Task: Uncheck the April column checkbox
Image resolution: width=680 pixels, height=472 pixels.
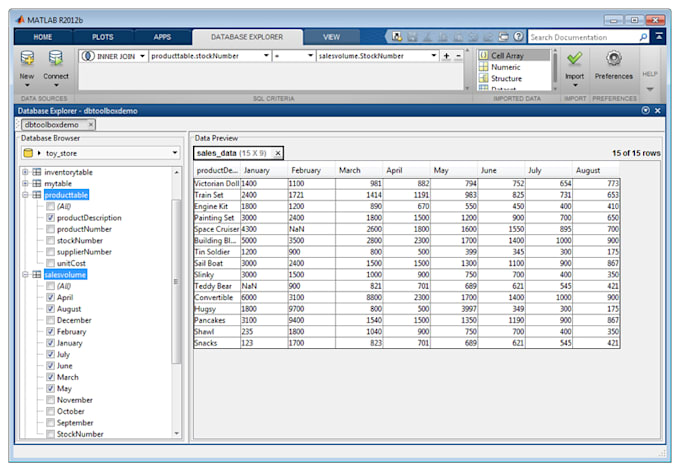Action: (50, 297)
